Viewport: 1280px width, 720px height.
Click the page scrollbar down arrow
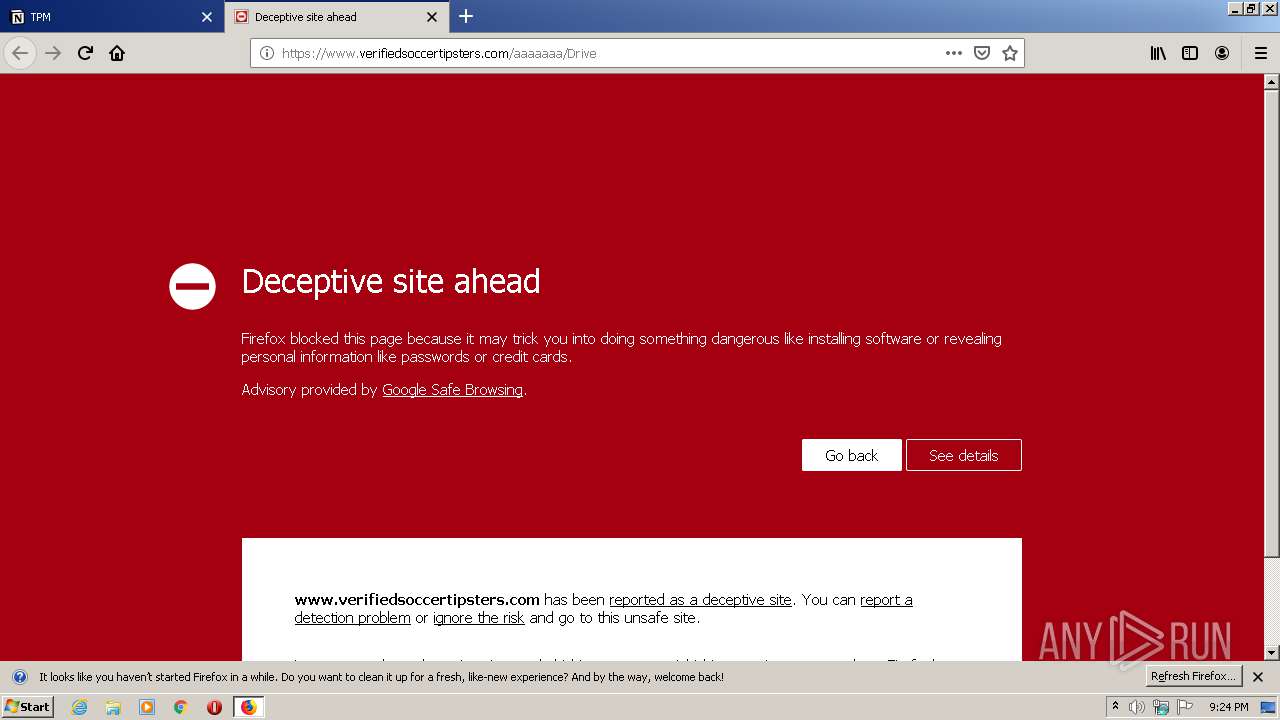1272,652
